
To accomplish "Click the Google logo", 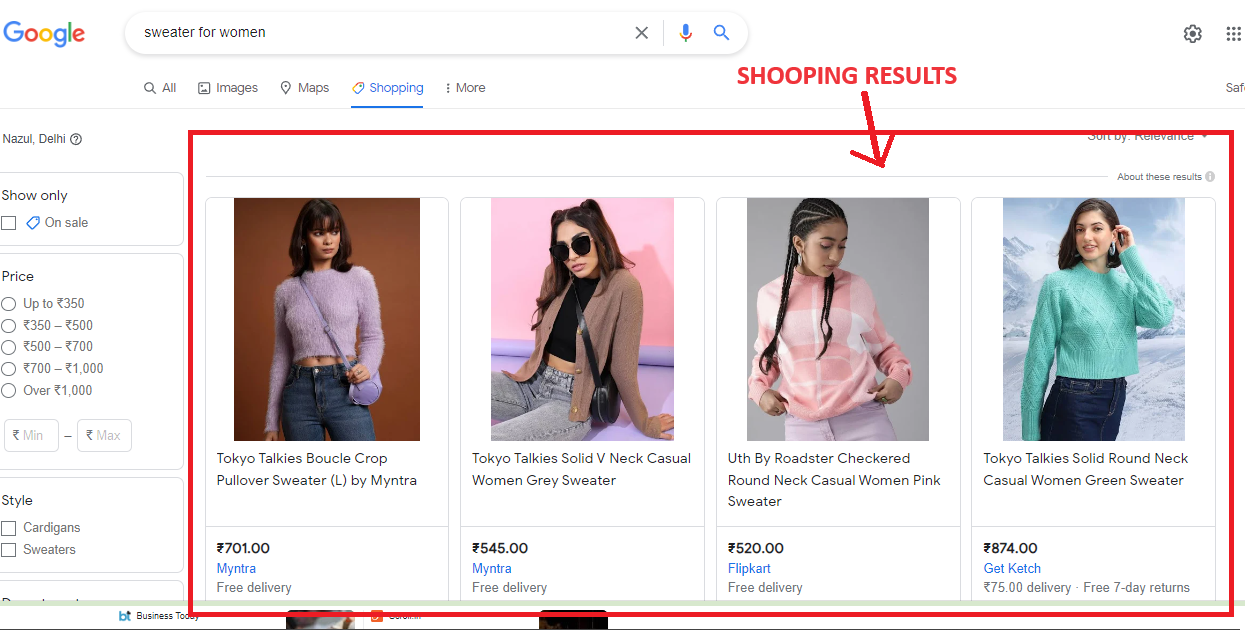I will pos(44,33).
